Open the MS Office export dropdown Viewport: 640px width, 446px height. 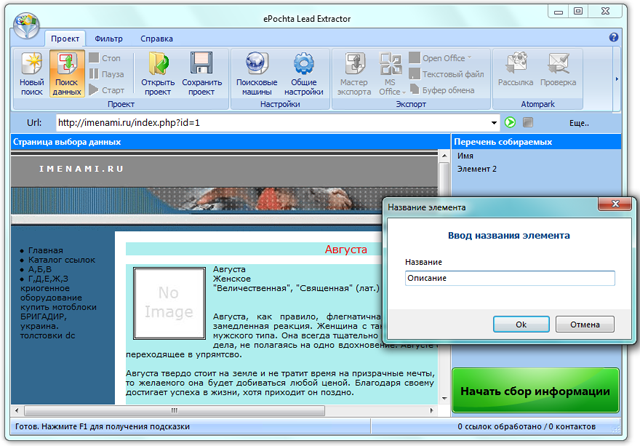coord(391,74)
